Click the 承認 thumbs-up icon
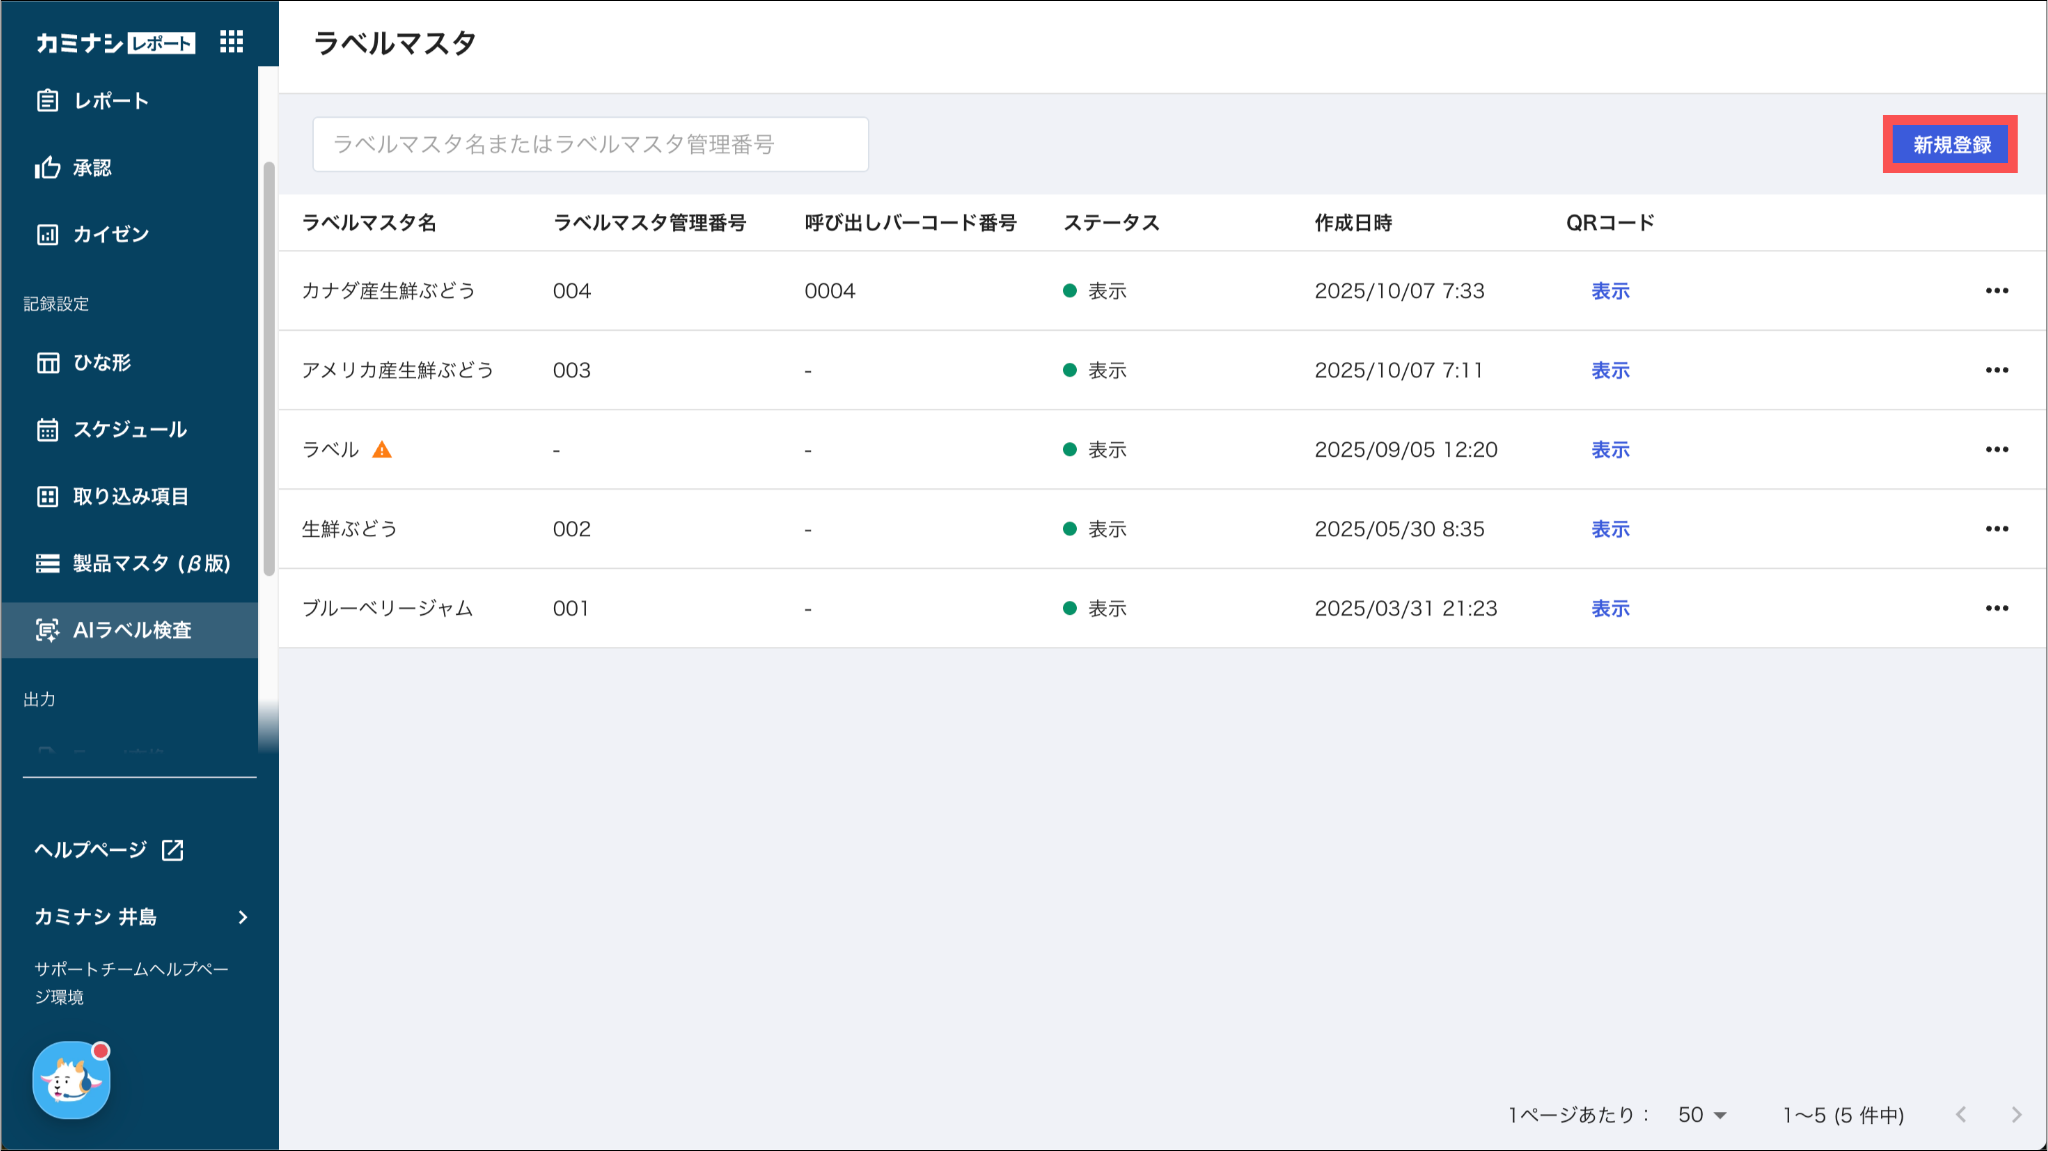The image size is (2048, 1151). point(47,168)
